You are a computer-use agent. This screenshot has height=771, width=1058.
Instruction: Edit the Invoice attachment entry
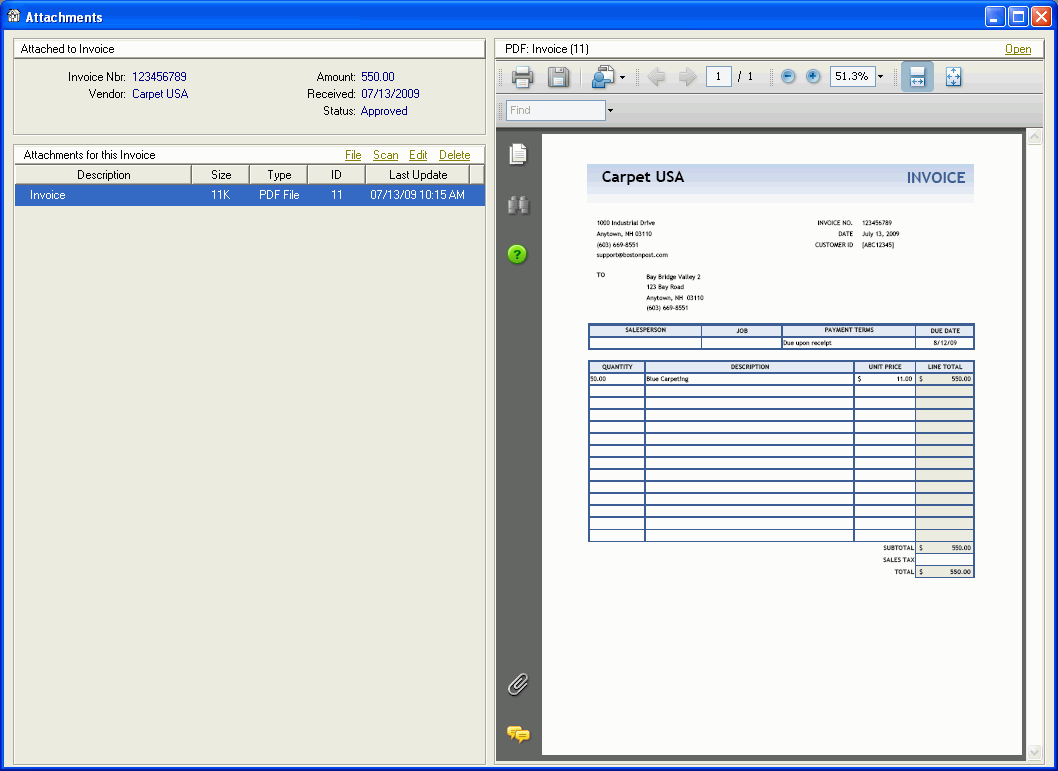click(x=418, y=155)
